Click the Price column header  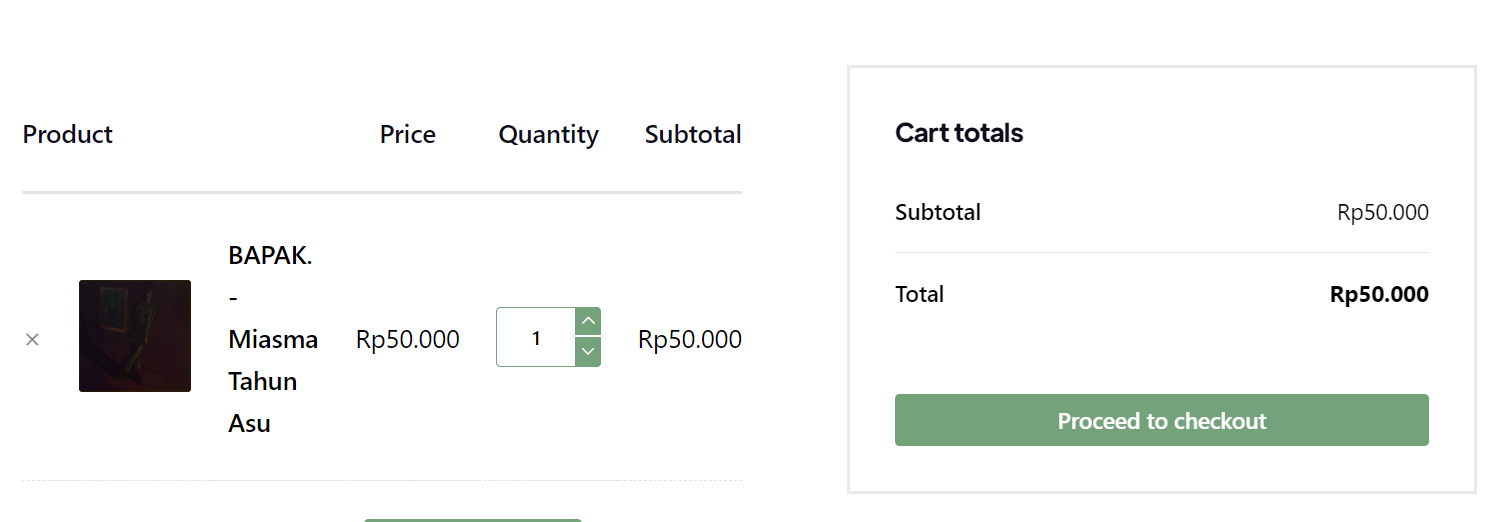click(x=408, y=135)
